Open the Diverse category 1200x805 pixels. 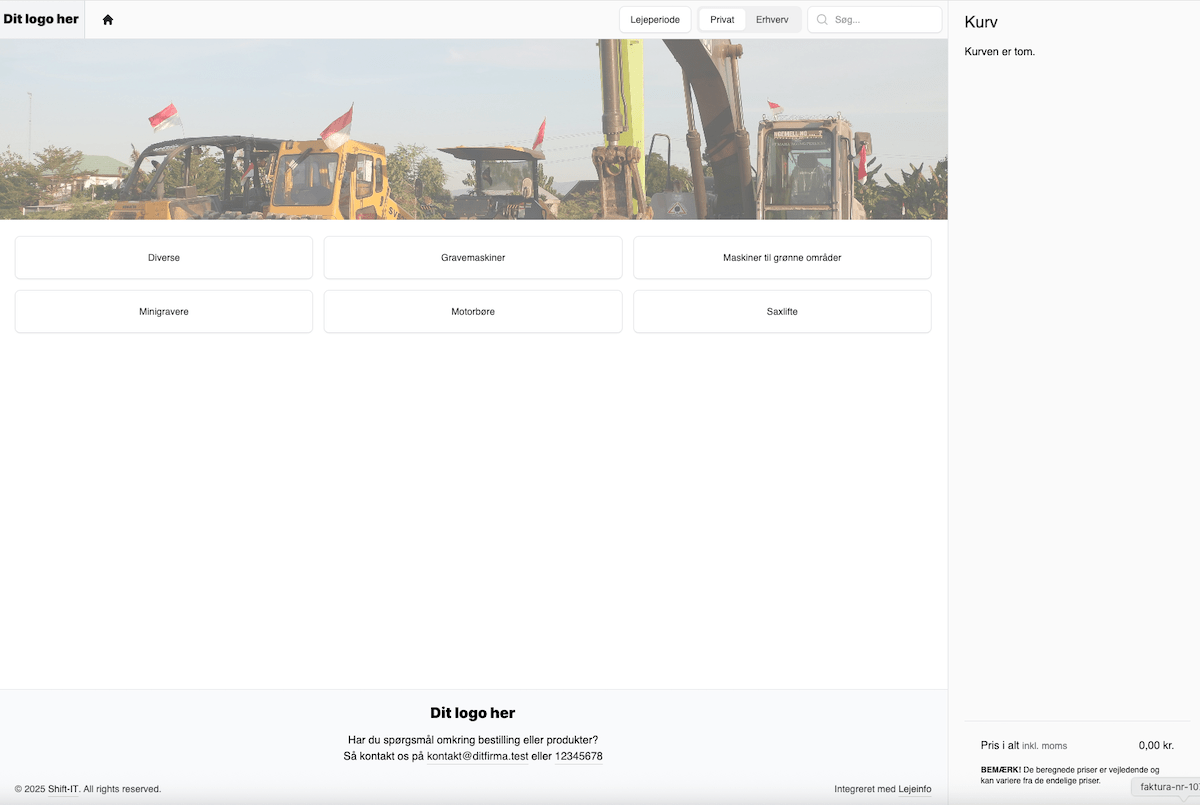pyautogui.click(x=164, y=258)
